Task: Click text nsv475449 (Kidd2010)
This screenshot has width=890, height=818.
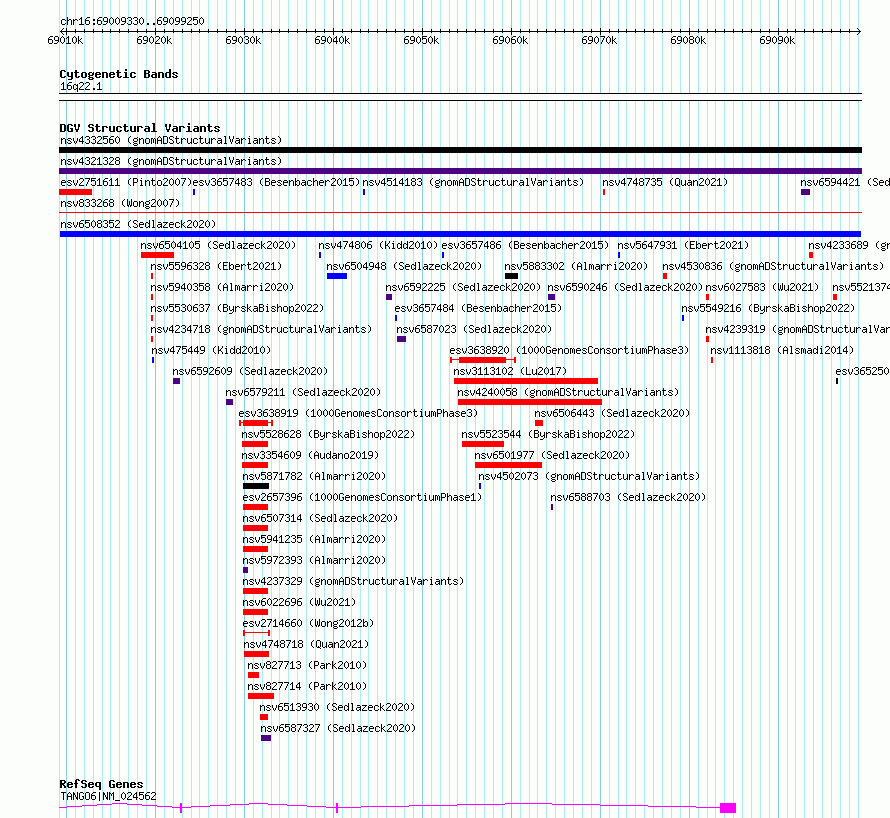Action: coord(211,350)
